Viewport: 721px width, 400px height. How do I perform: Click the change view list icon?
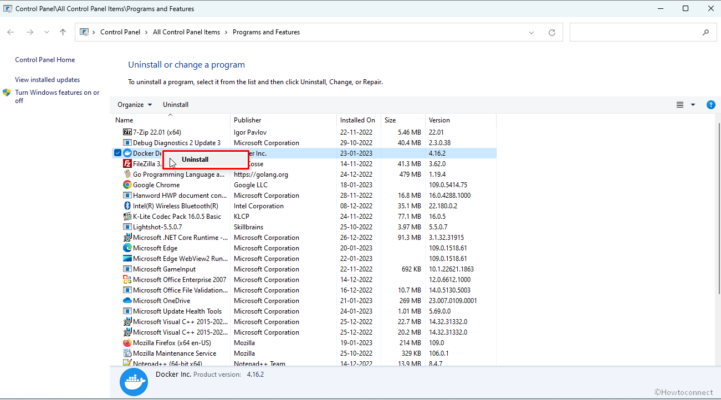click(x=680, y=105)
